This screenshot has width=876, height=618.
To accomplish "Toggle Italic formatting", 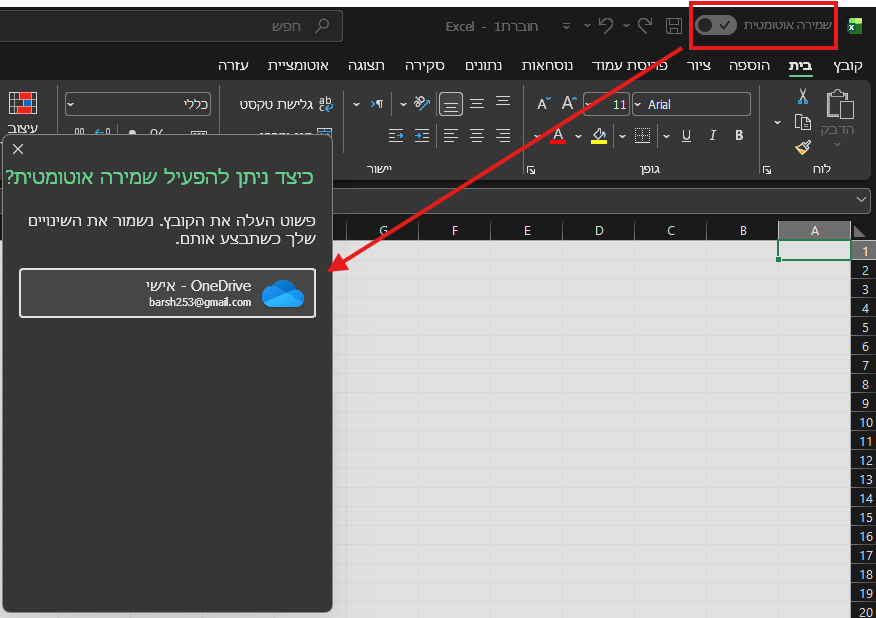I will (712, 135).
